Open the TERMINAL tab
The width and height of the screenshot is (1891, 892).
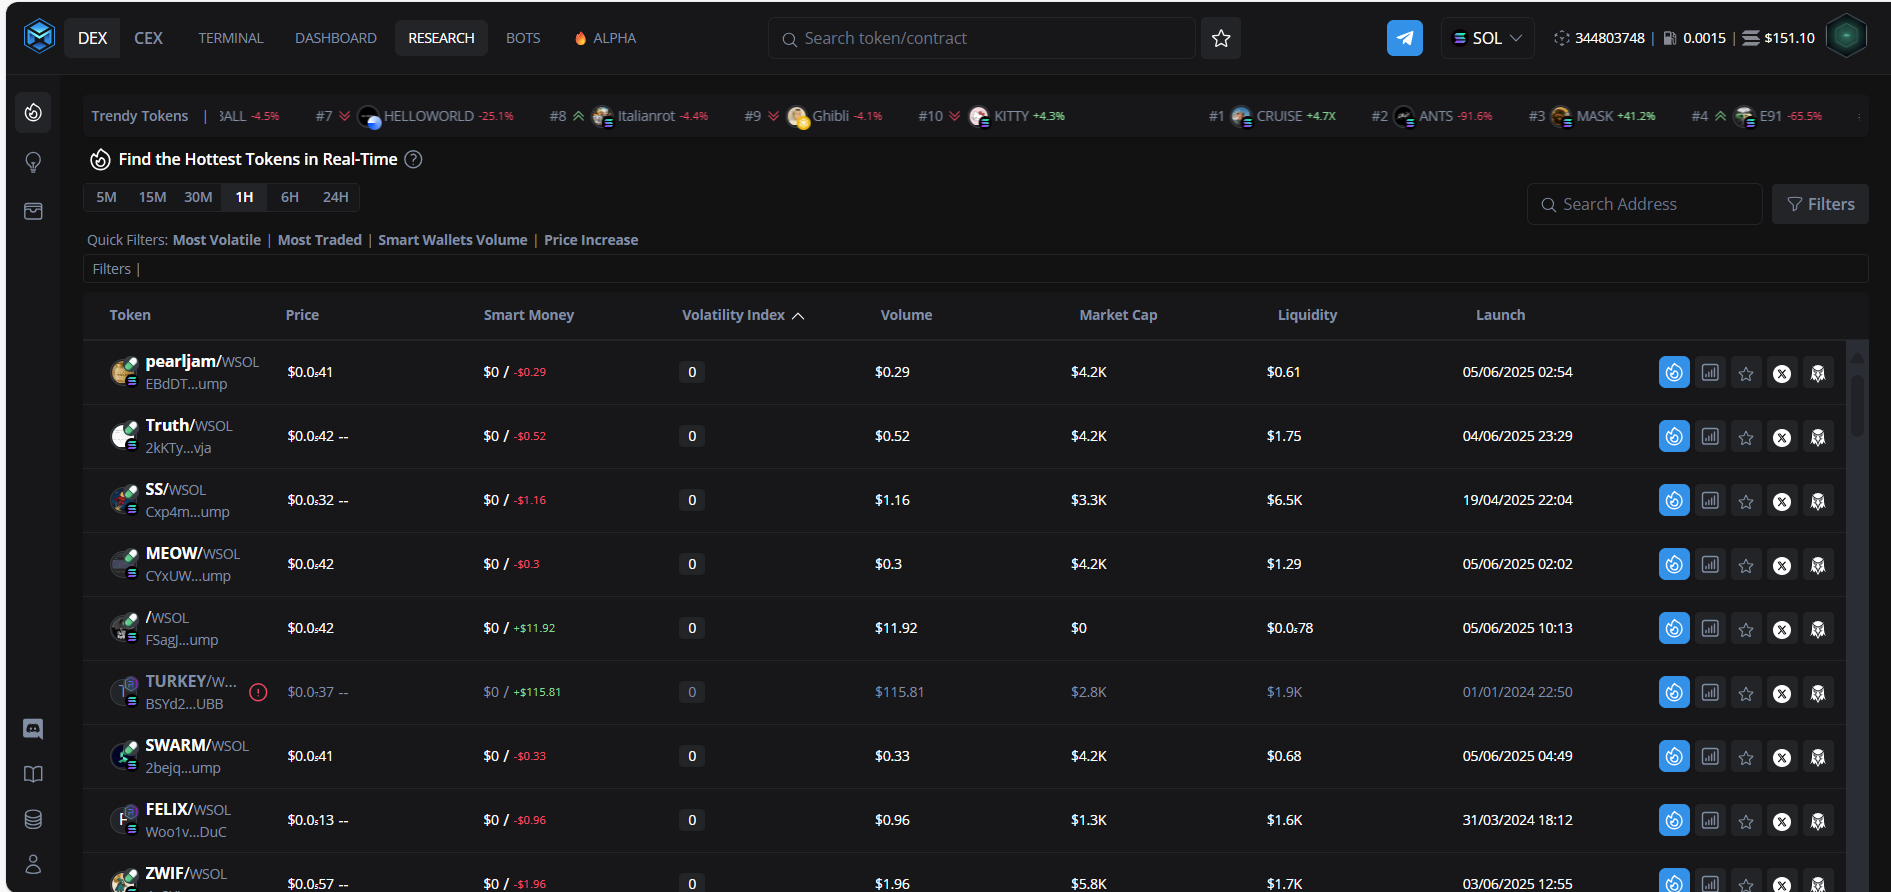tap(231, 38)
